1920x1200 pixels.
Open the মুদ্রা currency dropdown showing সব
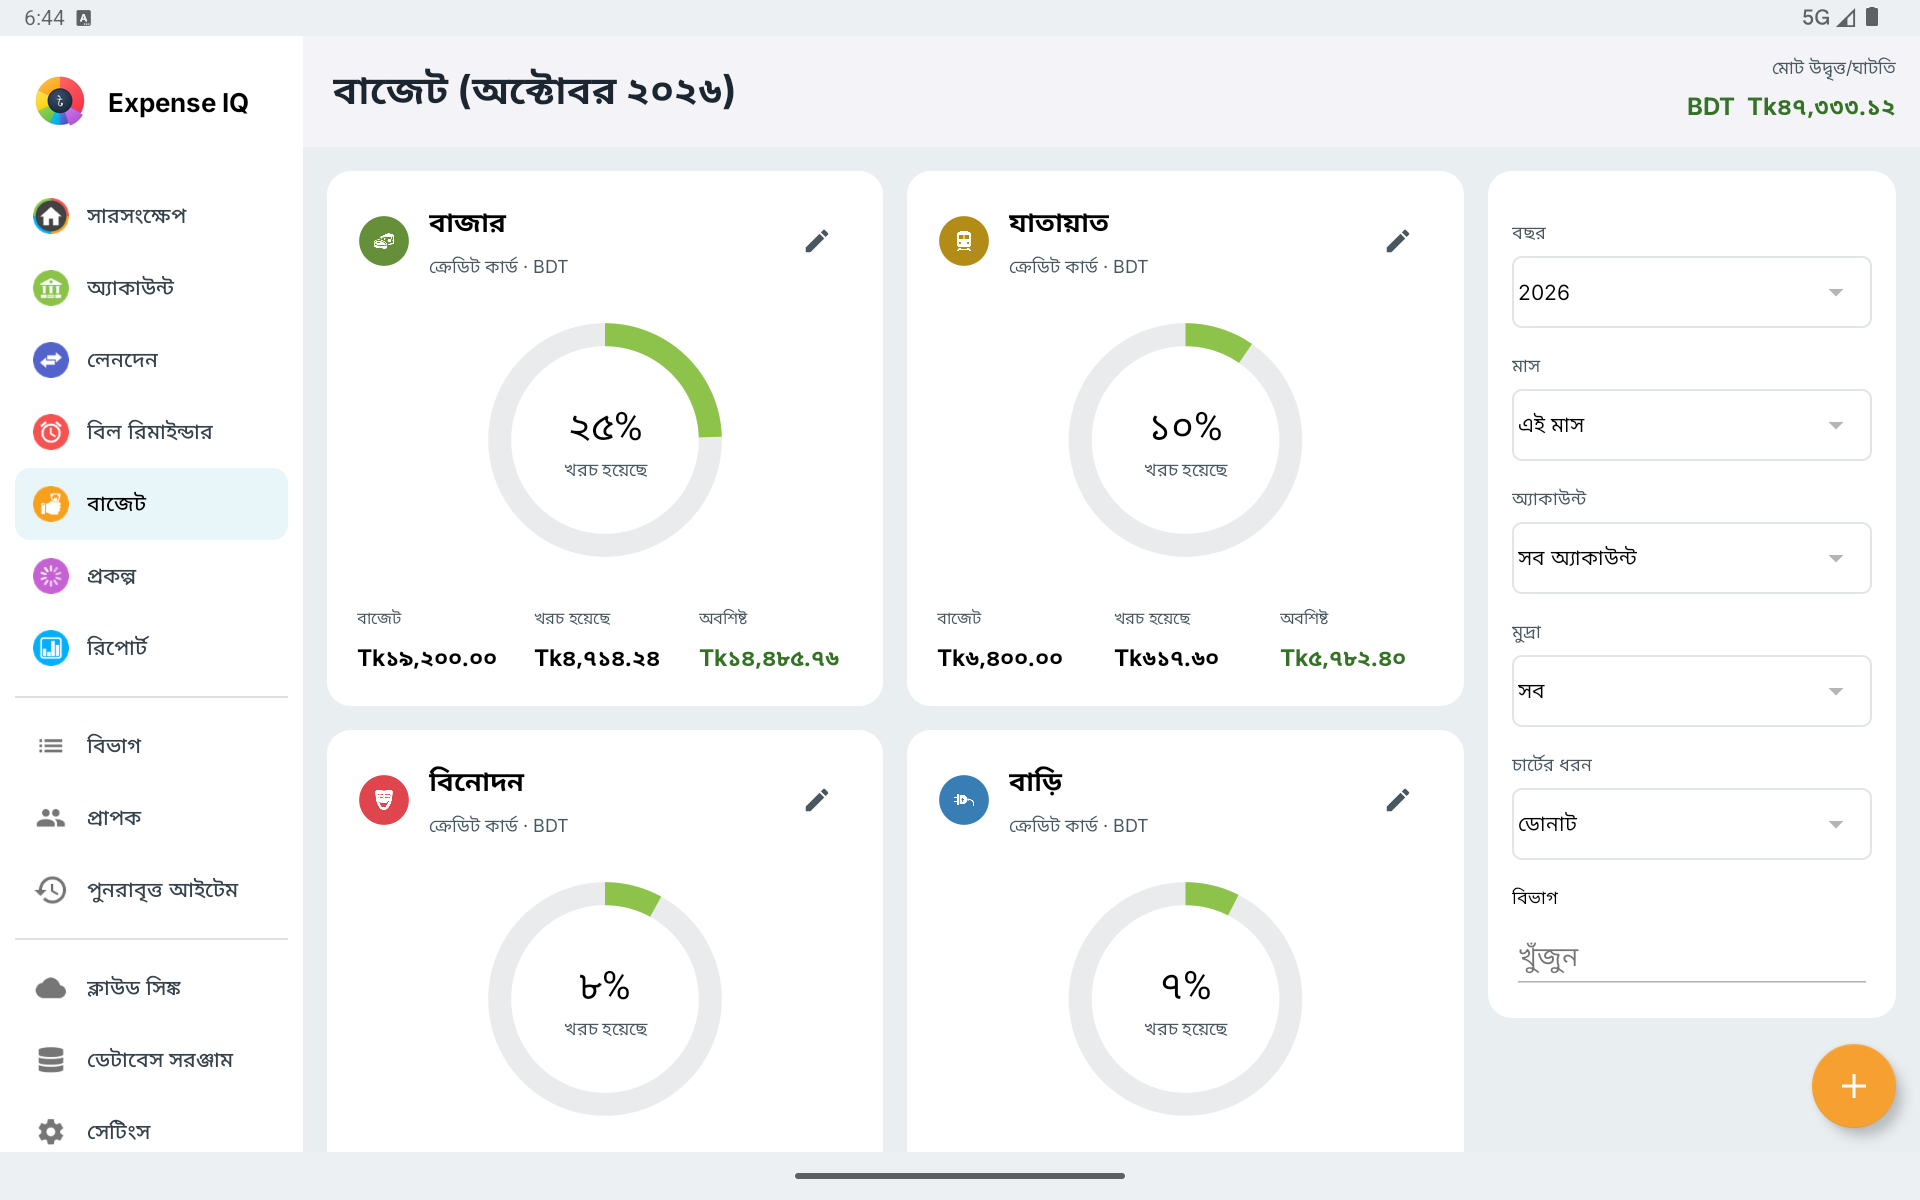tap(1691, 691)
